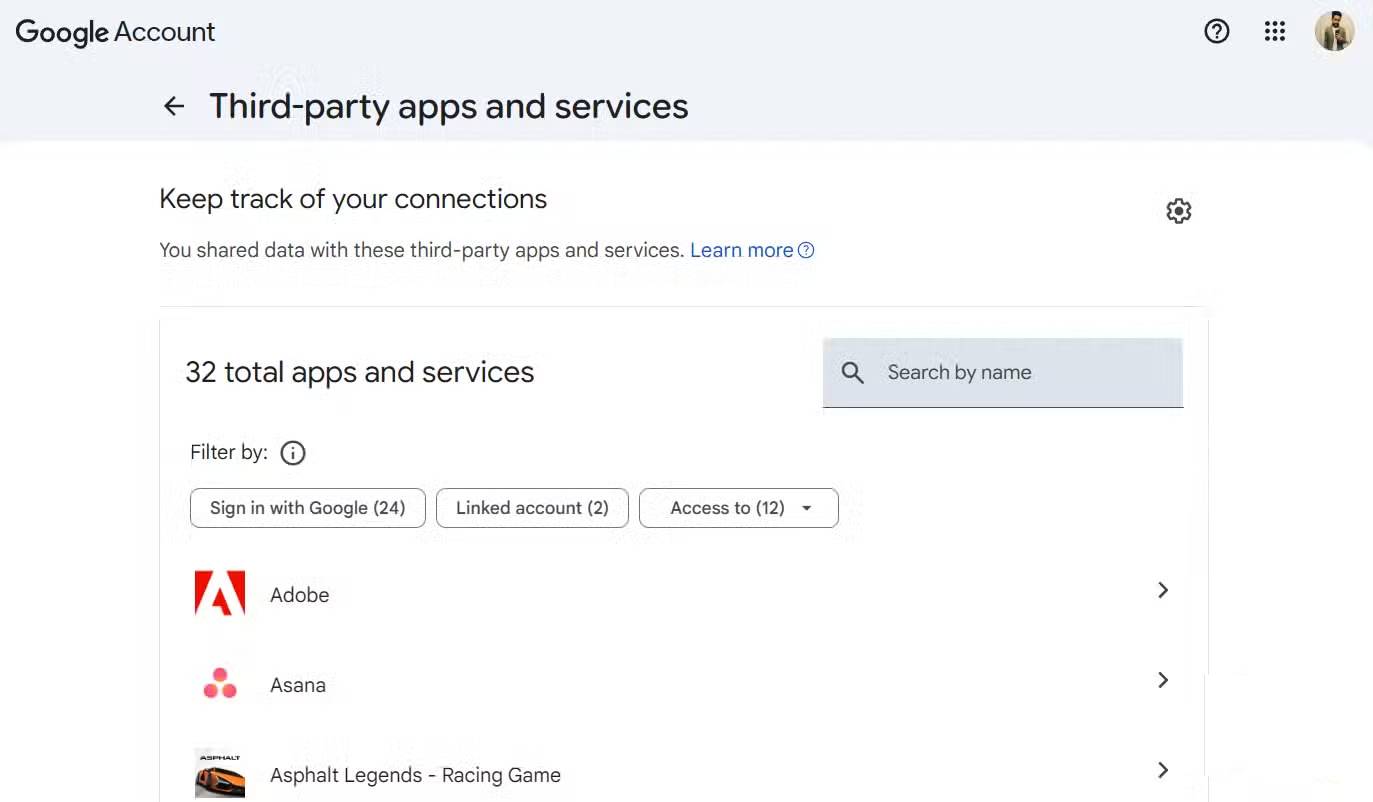The image size is (1373, 802).
Task: Open the Learn more link
Action: click(x=742, y=250)
